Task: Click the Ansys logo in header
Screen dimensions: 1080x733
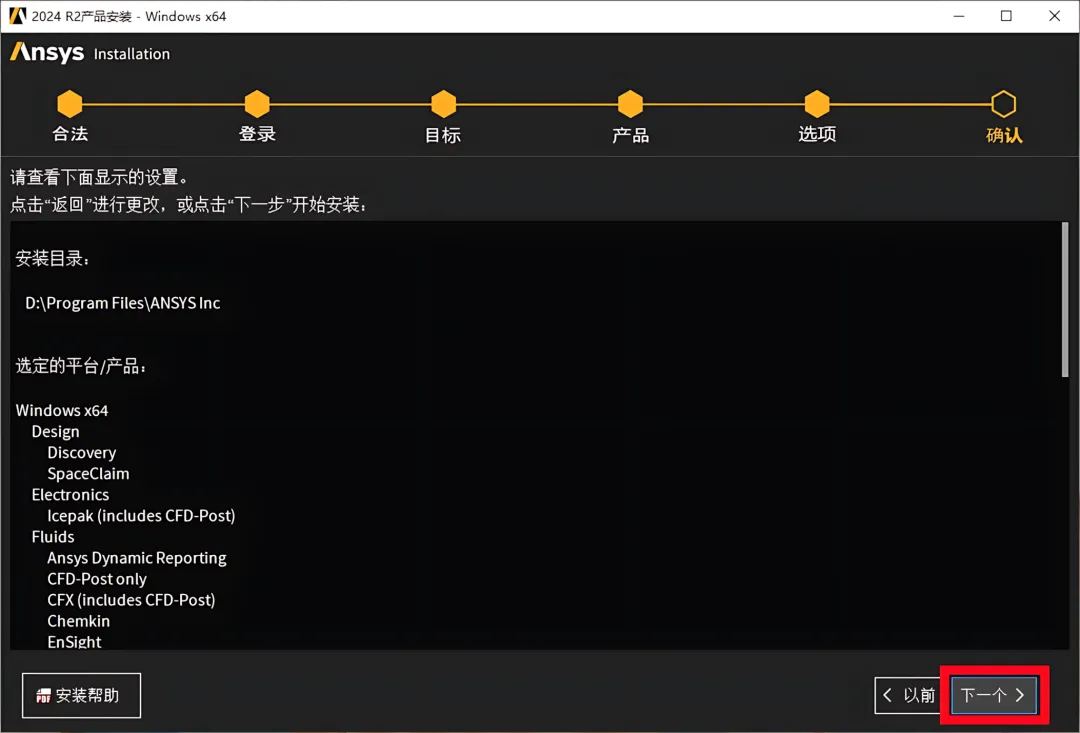Action: pyautogui.click(x=47, y=52)
